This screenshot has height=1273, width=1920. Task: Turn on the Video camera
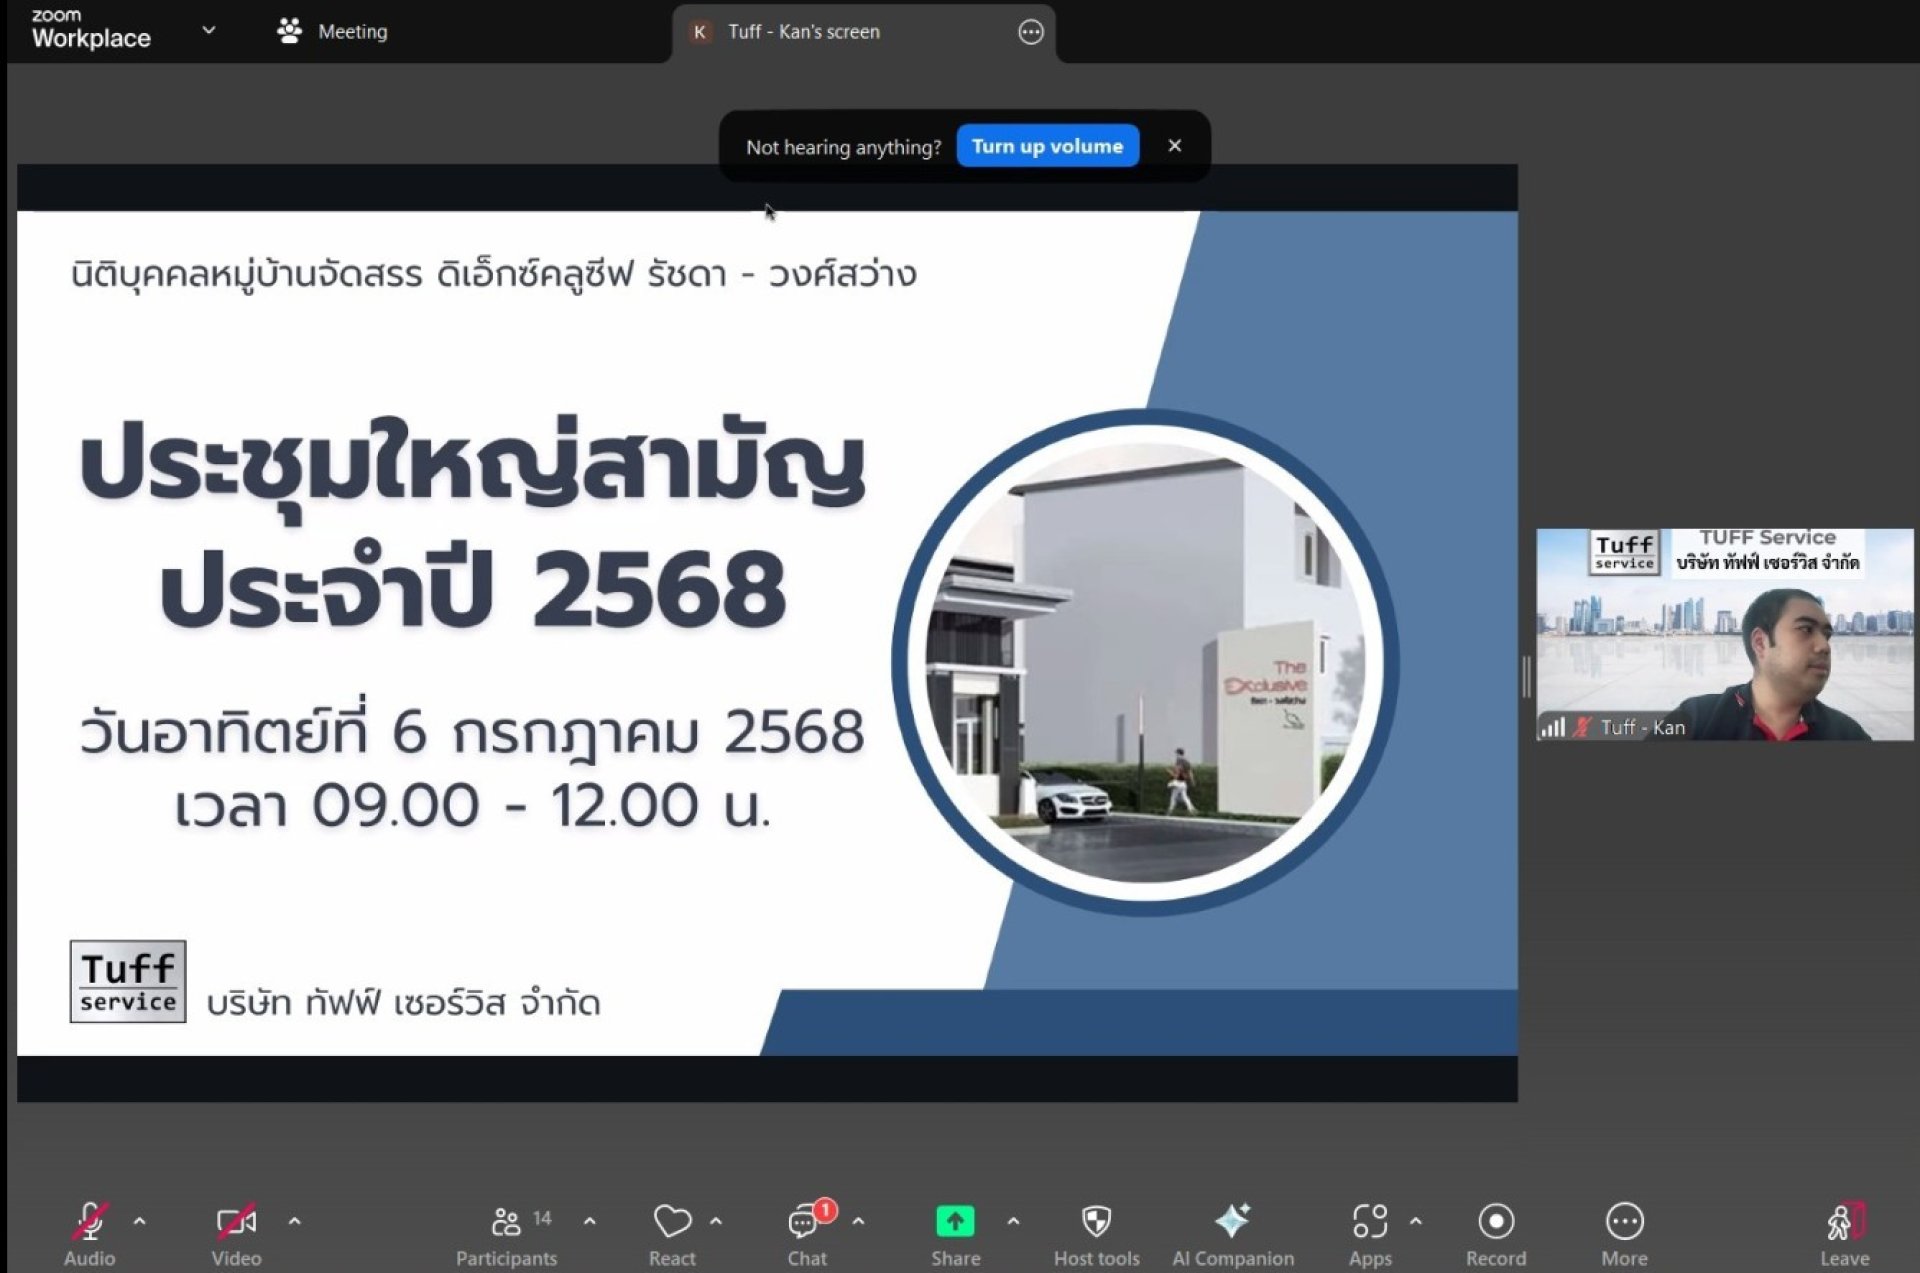[236, 1221]
